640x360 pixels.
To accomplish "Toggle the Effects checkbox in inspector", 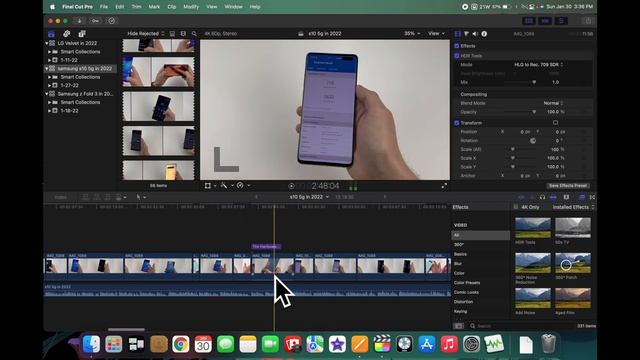I will [x=457, y=46].
